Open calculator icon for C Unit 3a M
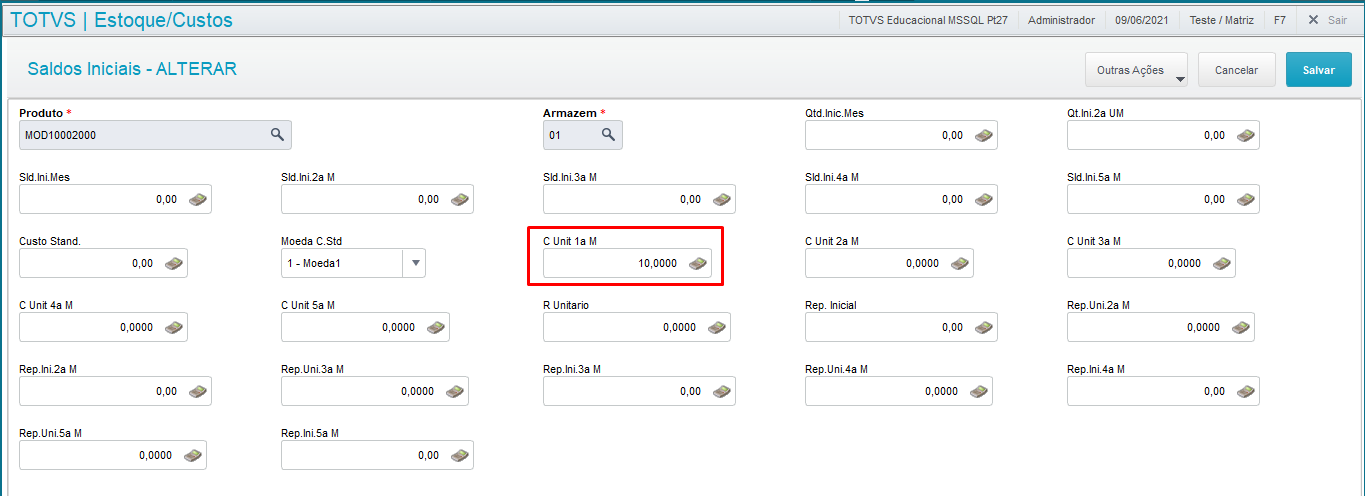This screenshot has height=496, width=1365. point(1223,263)
